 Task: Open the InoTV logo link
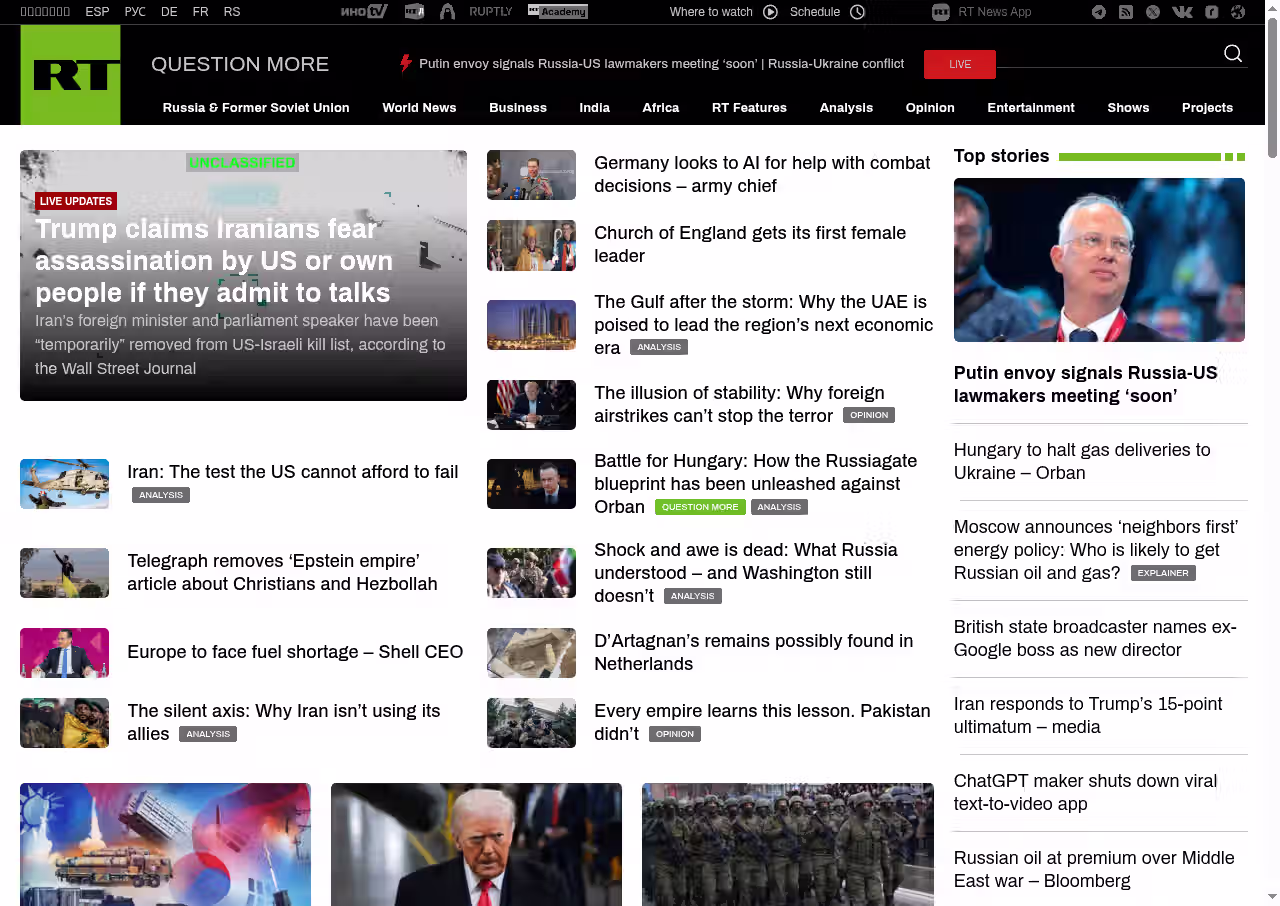(x=363, y=12)
